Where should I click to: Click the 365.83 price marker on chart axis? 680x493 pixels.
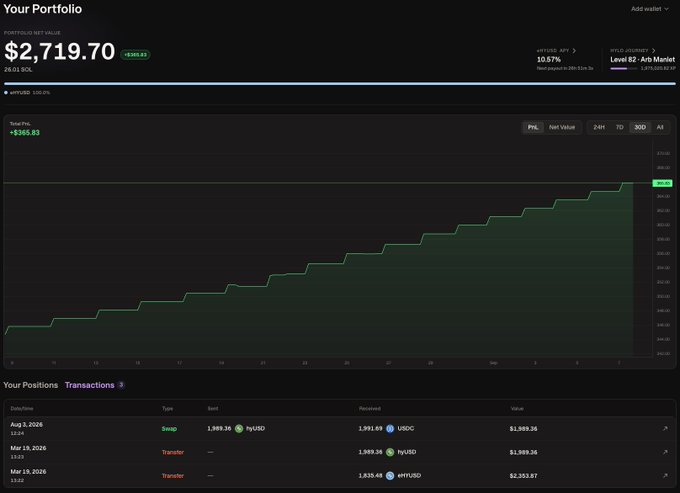point(662,183)
